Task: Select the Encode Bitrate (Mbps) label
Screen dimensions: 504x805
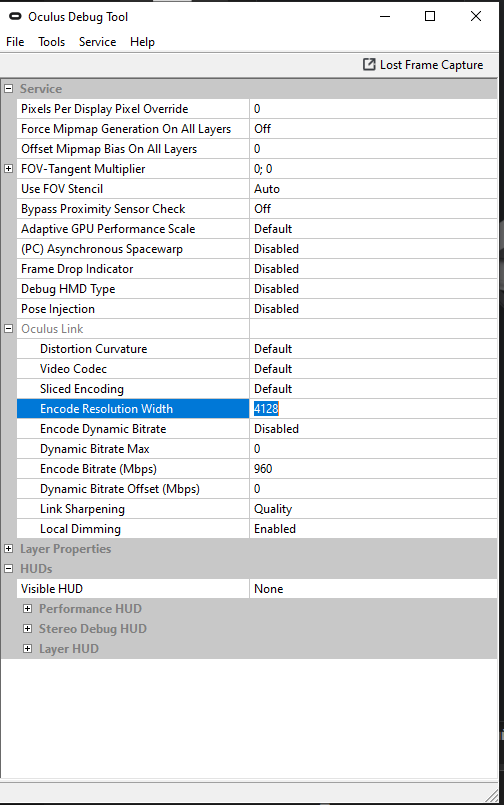Action: click(99, 469)
